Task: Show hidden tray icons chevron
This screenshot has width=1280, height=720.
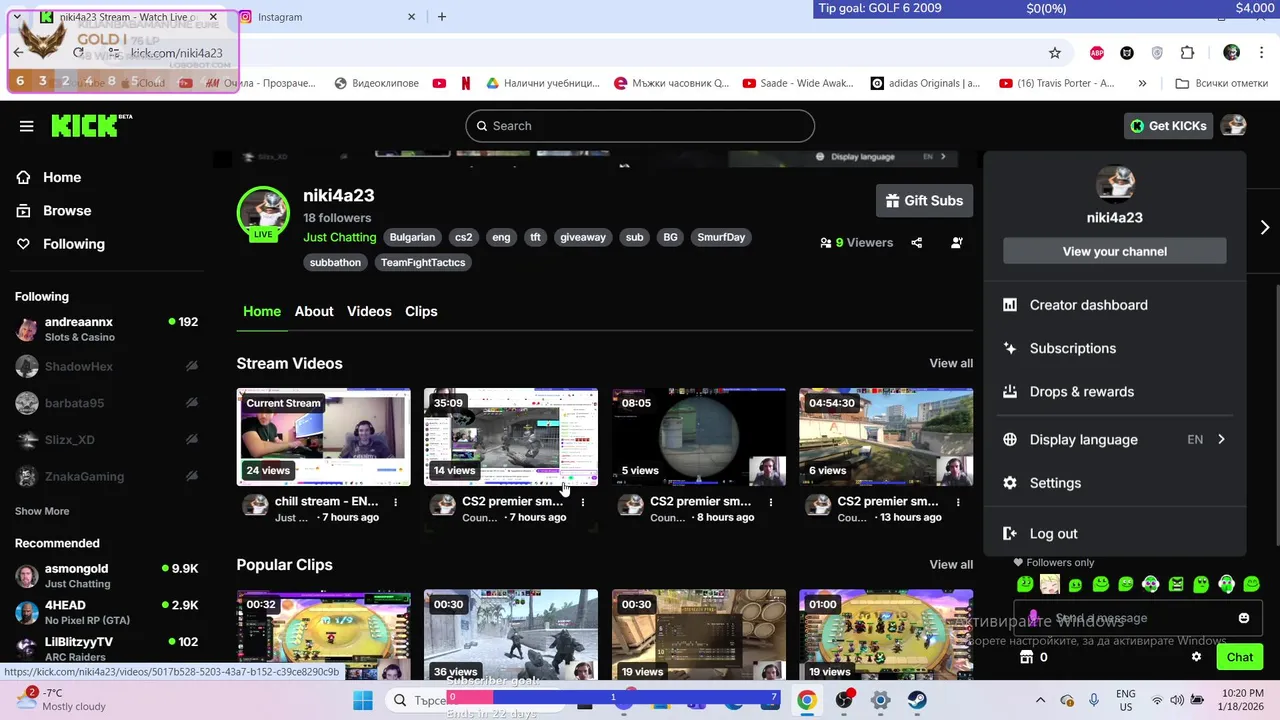Action: pyautogui.click(x=1040, y=700)
